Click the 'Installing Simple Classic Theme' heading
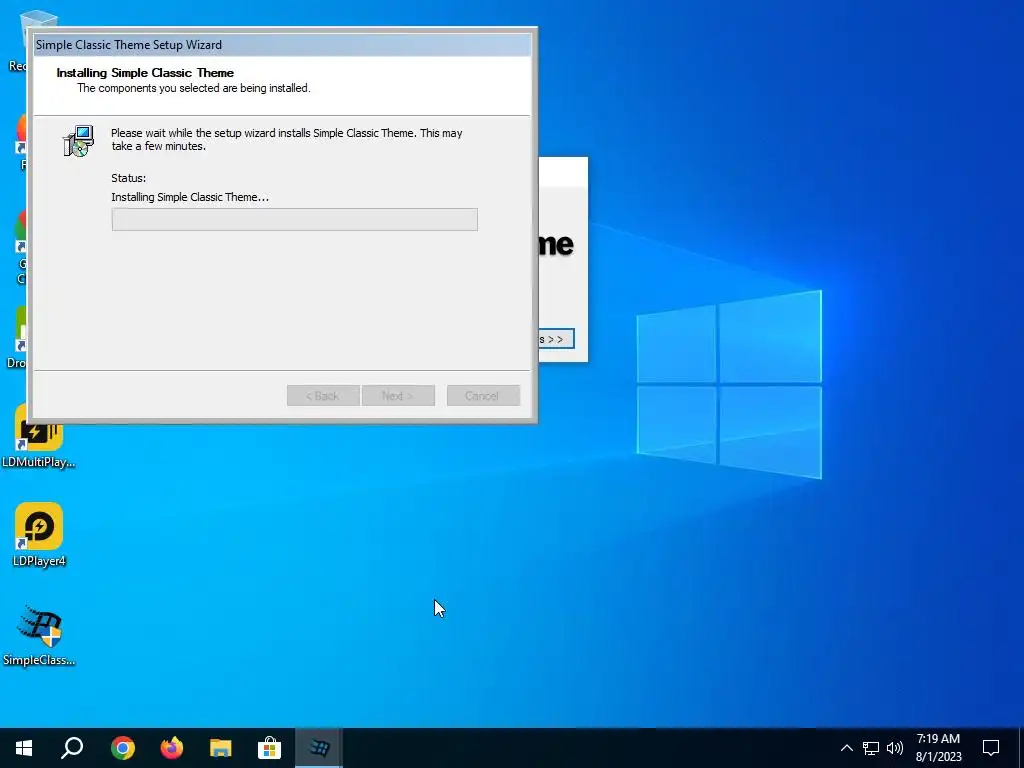 (x=145, y=72)
